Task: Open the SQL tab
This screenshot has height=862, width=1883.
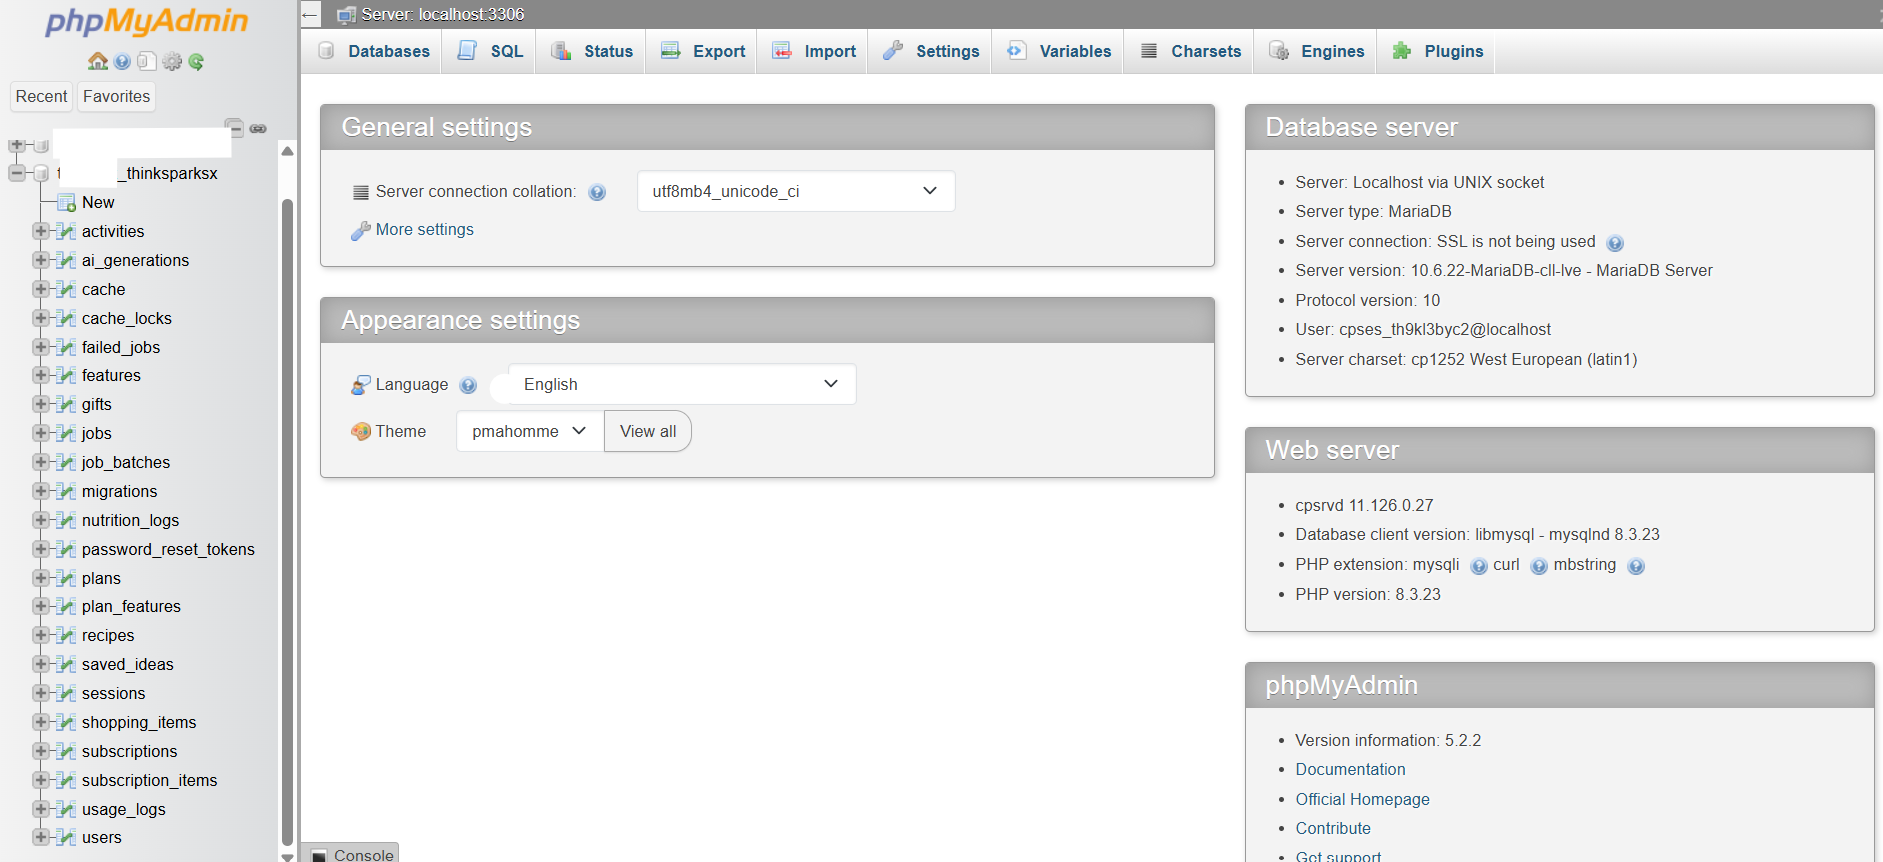Action: tap(489, 51)
